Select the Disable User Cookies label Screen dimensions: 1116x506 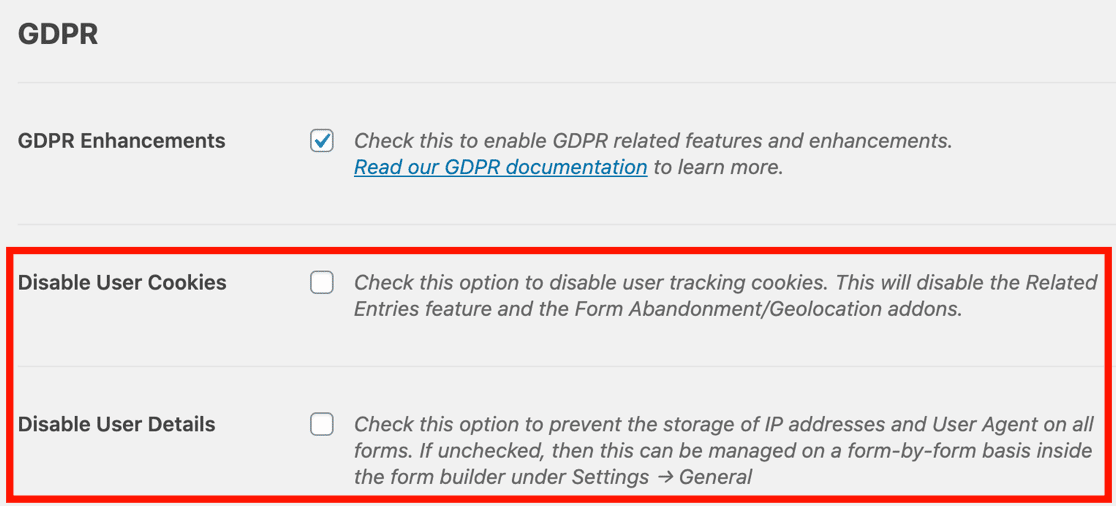[122, 283]
